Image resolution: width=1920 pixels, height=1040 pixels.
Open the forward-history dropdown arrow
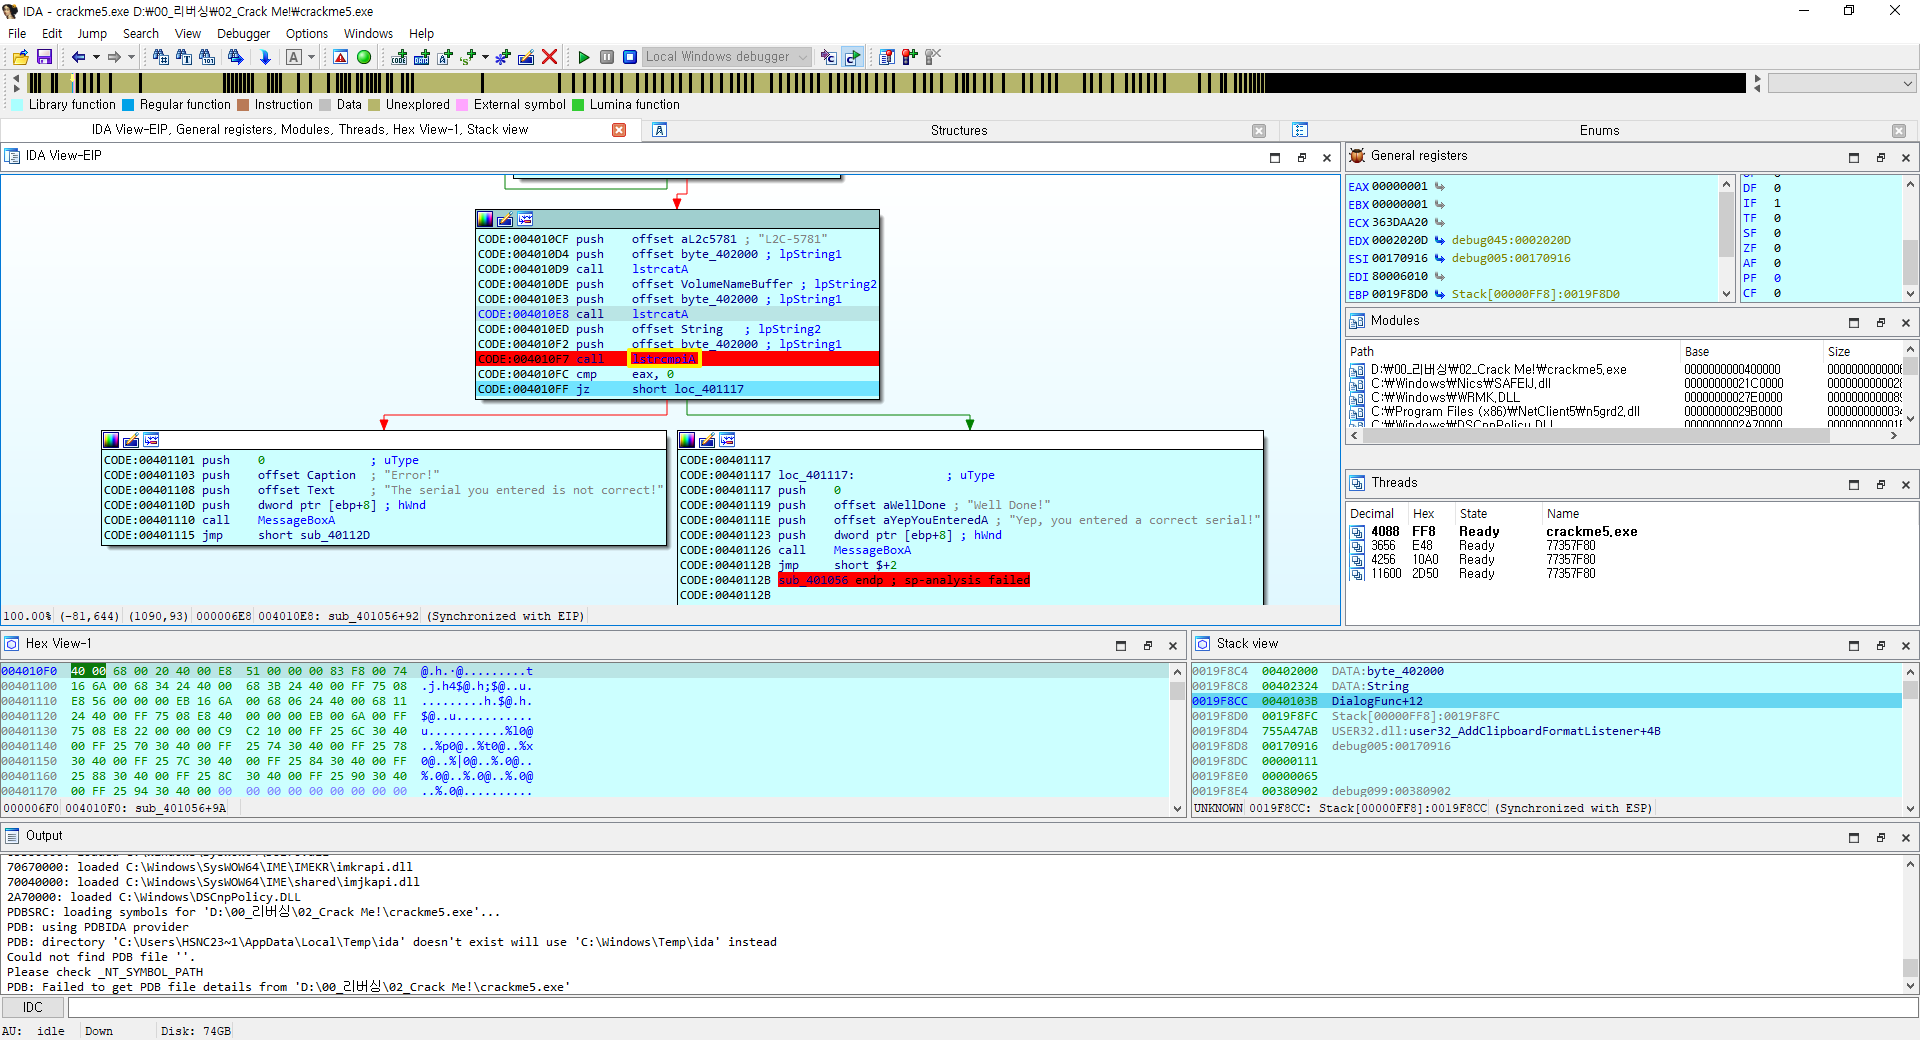[x=131, y=57]
